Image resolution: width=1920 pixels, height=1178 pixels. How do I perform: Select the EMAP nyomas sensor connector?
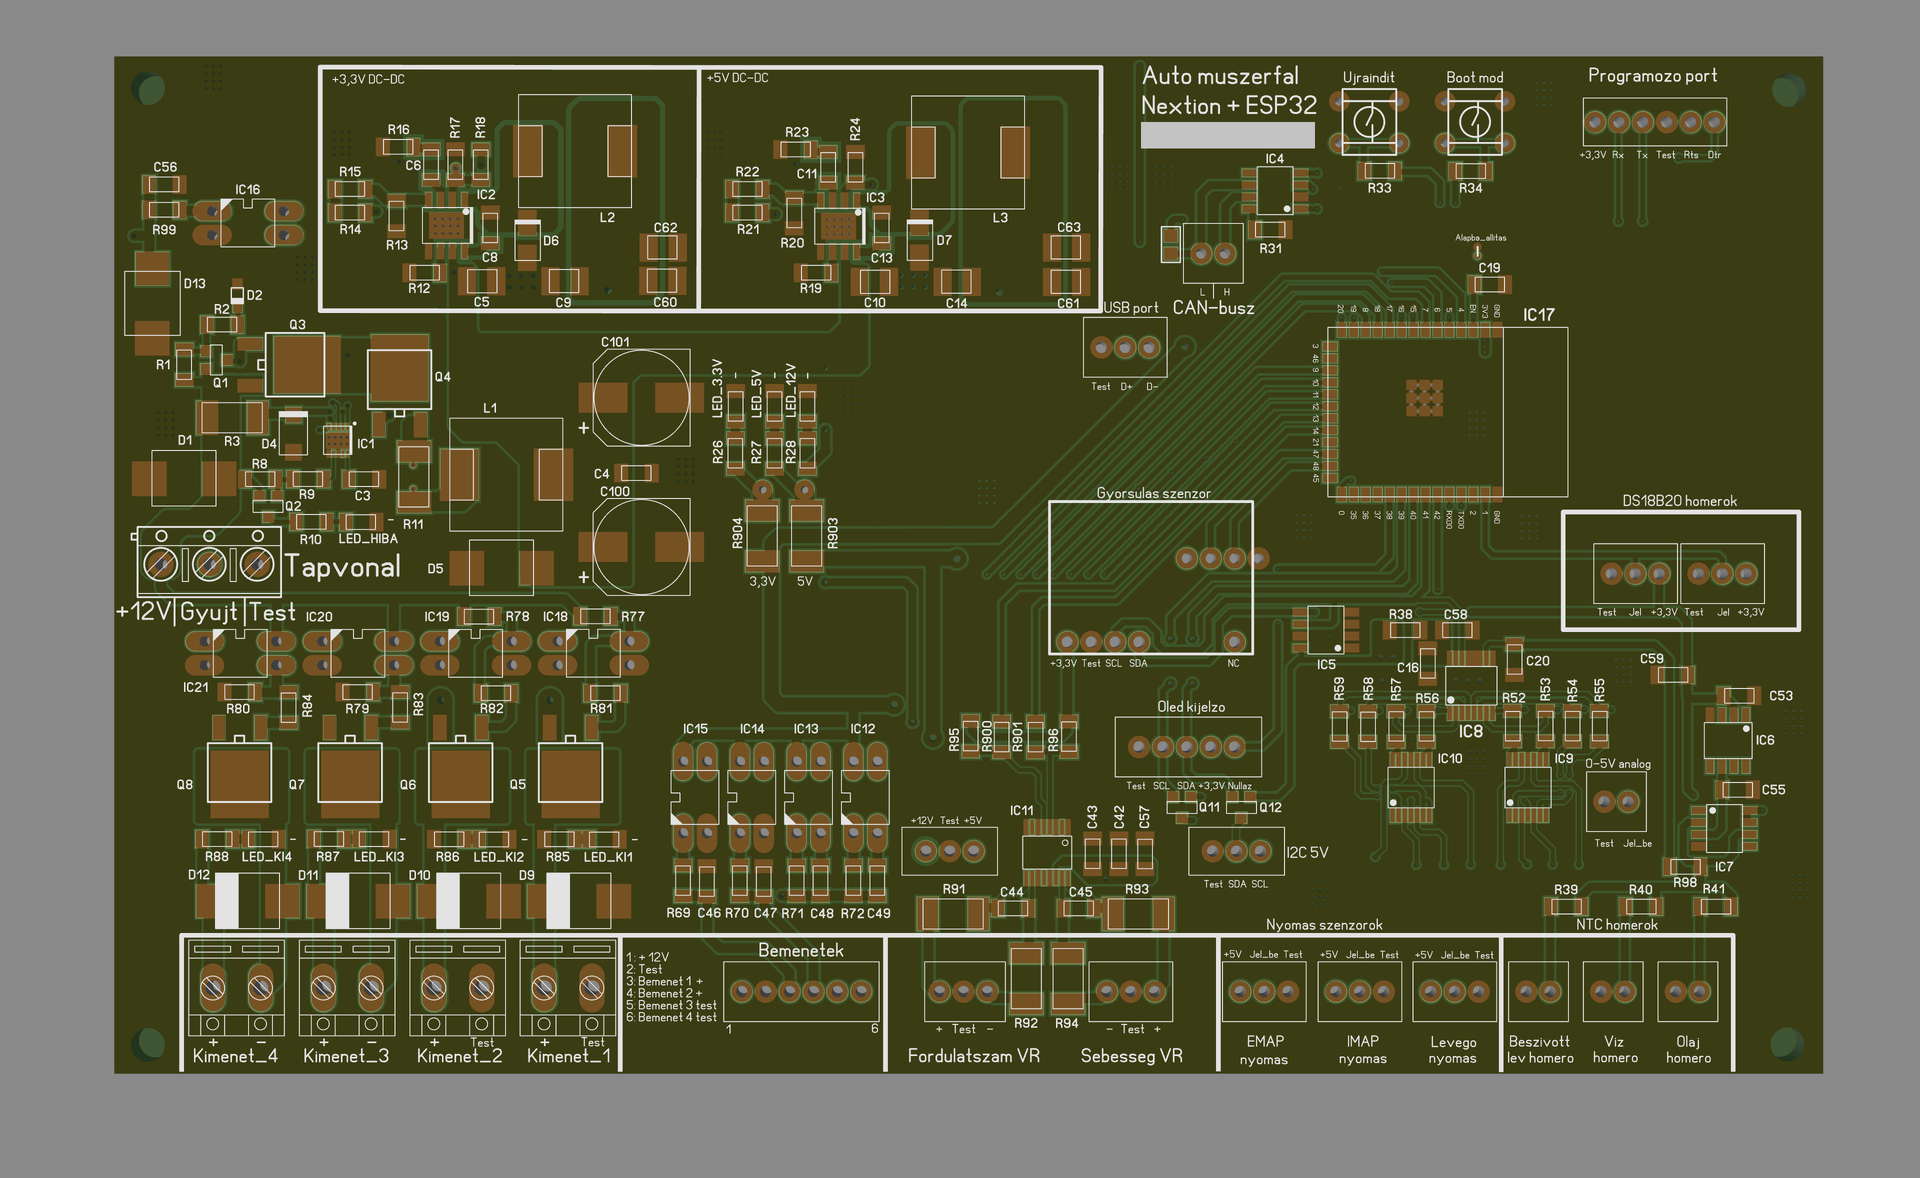[1264, 991]
